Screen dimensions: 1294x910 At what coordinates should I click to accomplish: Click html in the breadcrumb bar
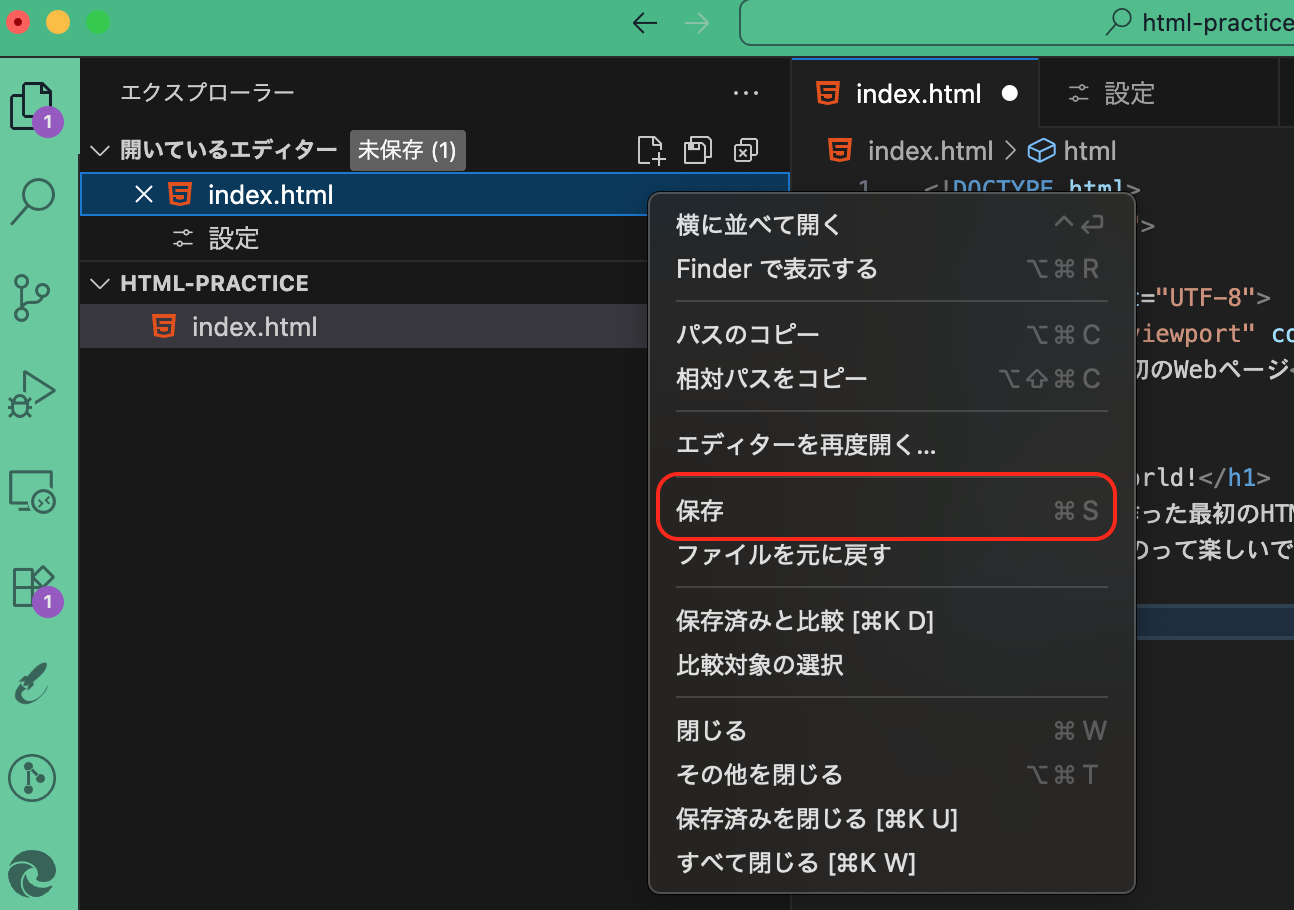click(1090, 150)
